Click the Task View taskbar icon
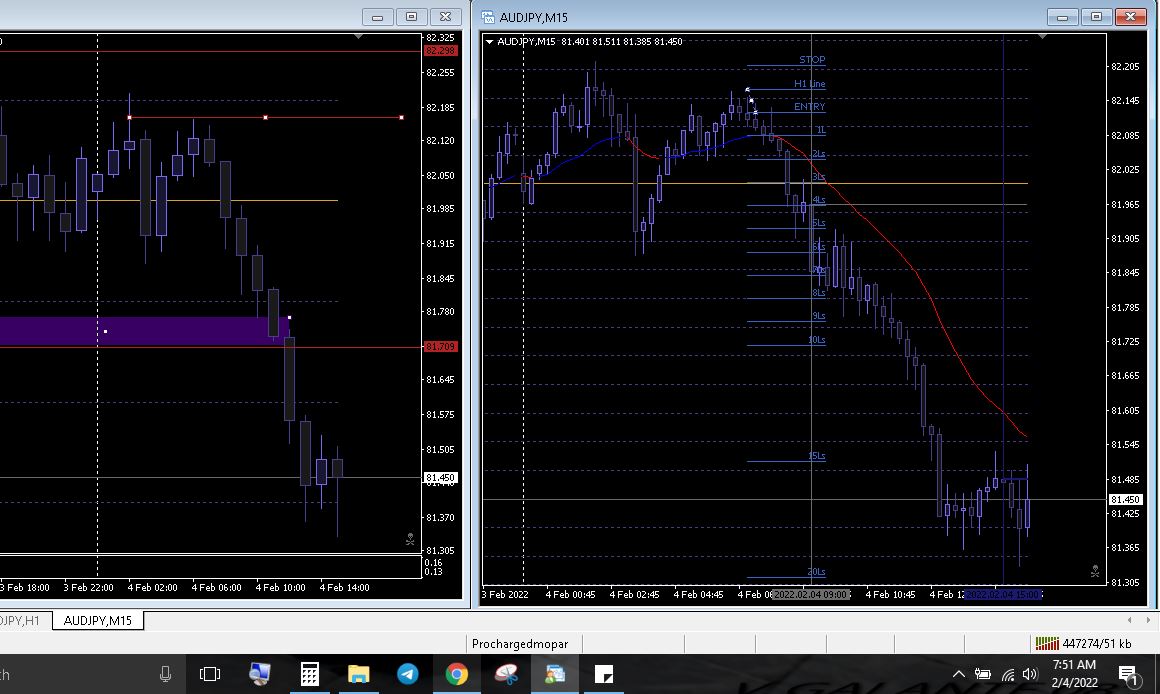Viewport: 1160px width, 694px height. 210,674
